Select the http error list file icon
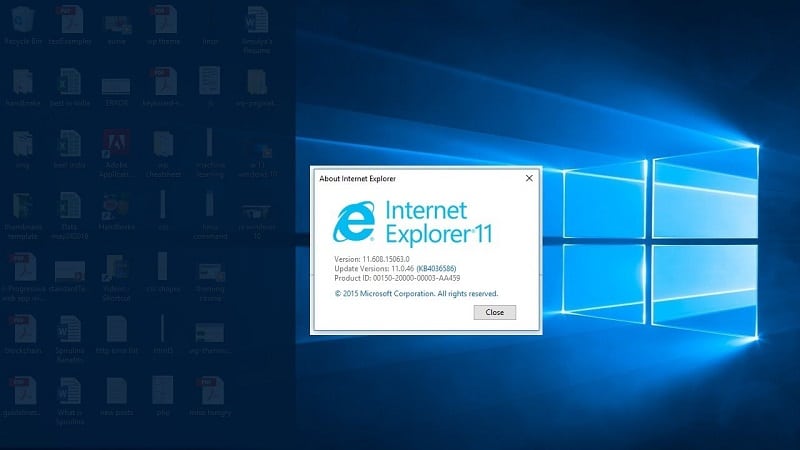The image size is (800, 450). [x=117, y=334]
